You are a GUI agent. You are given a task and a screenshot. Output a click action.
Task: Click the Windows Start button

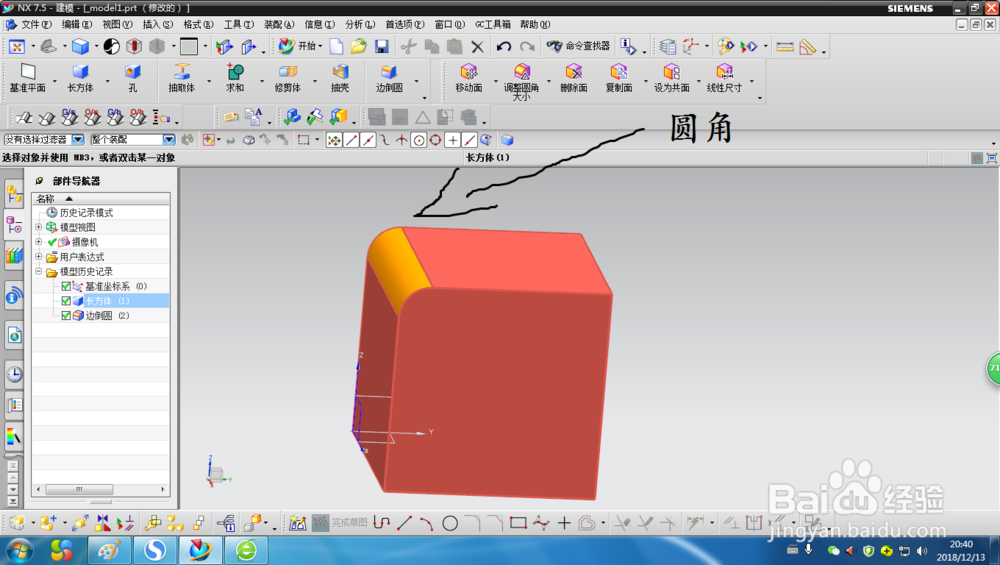(x=18, y=550)
